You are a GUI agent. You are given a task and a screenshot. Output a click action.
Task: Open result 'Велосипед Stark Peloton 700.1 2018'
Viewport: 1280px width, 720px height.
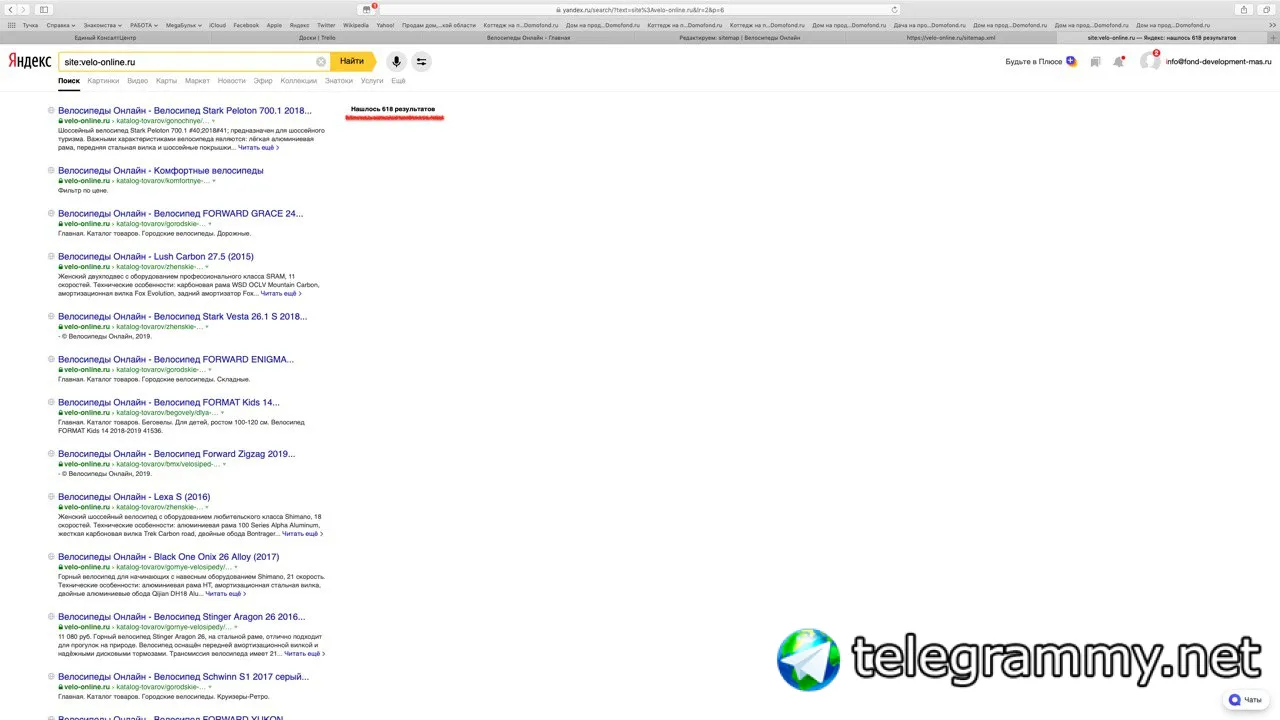[x=185, y=110]
